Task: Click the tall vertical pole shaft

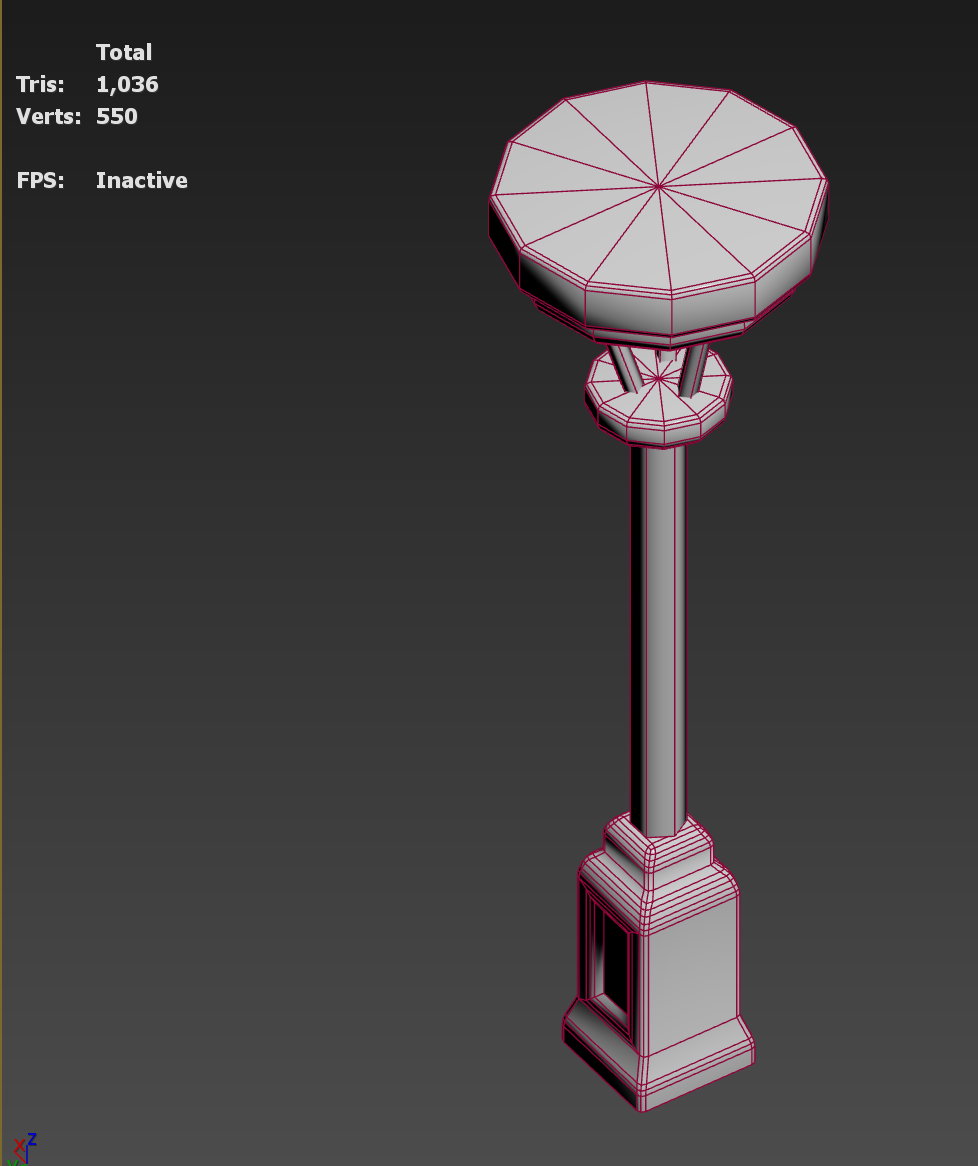Action: click(658, 632)
